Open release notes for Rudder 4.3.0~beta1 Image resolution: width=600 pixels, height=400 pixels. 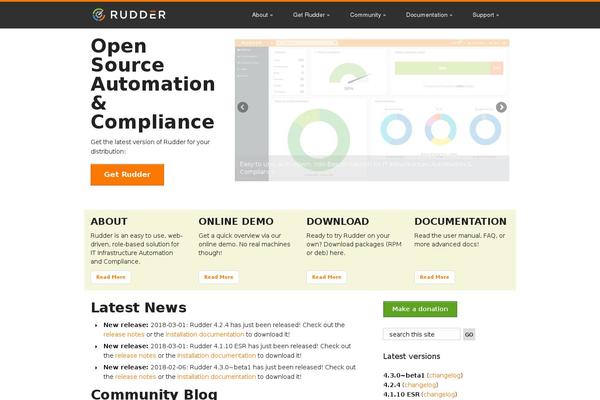tap(135, 376)
